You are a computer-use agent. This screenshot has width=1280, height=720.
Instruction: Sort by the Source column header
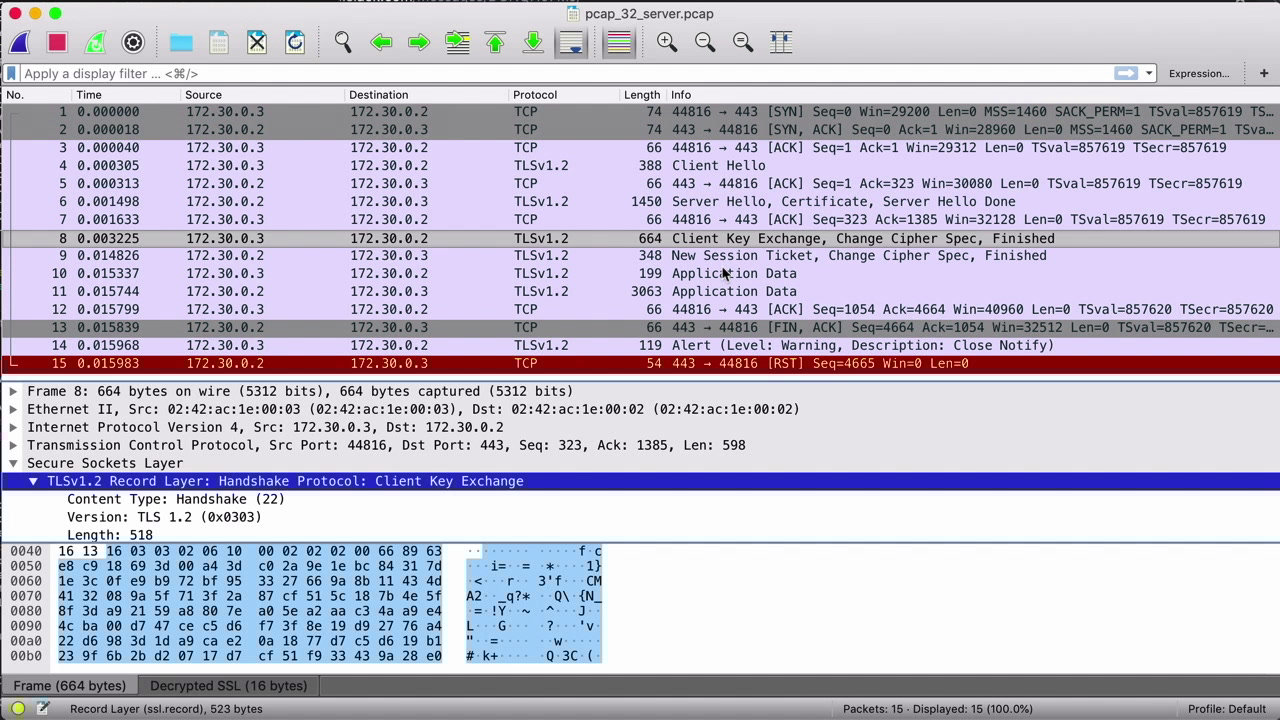point(262,95)
